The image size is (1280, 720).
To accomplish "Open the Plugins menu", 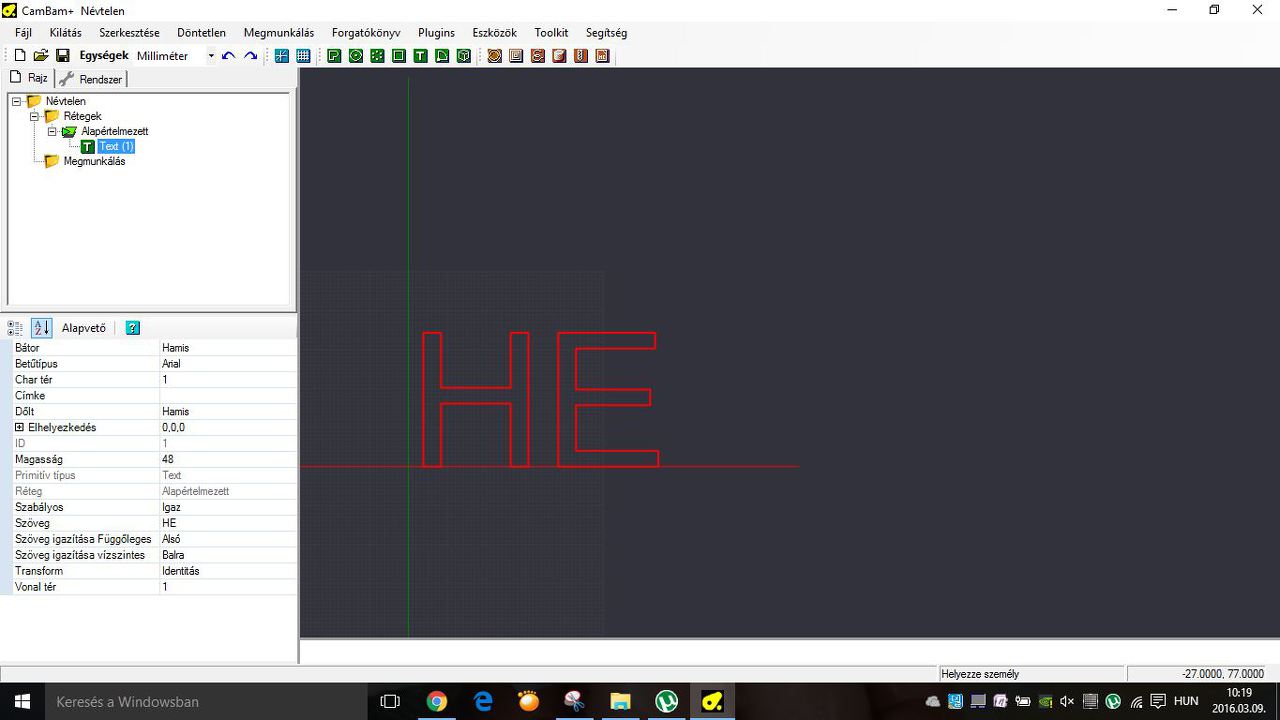I will (437, 33).
